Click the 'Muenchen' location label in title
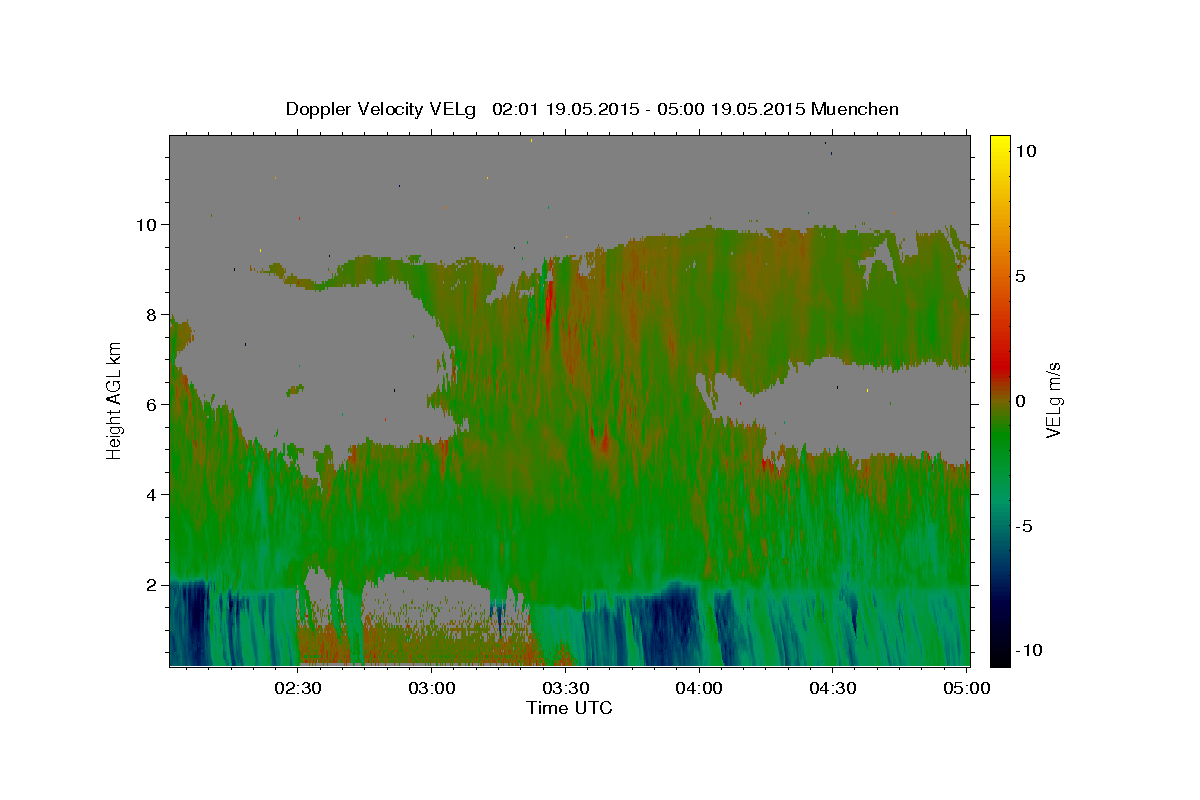This screenshot has width=1200, height=800. (x=855, y=109)
